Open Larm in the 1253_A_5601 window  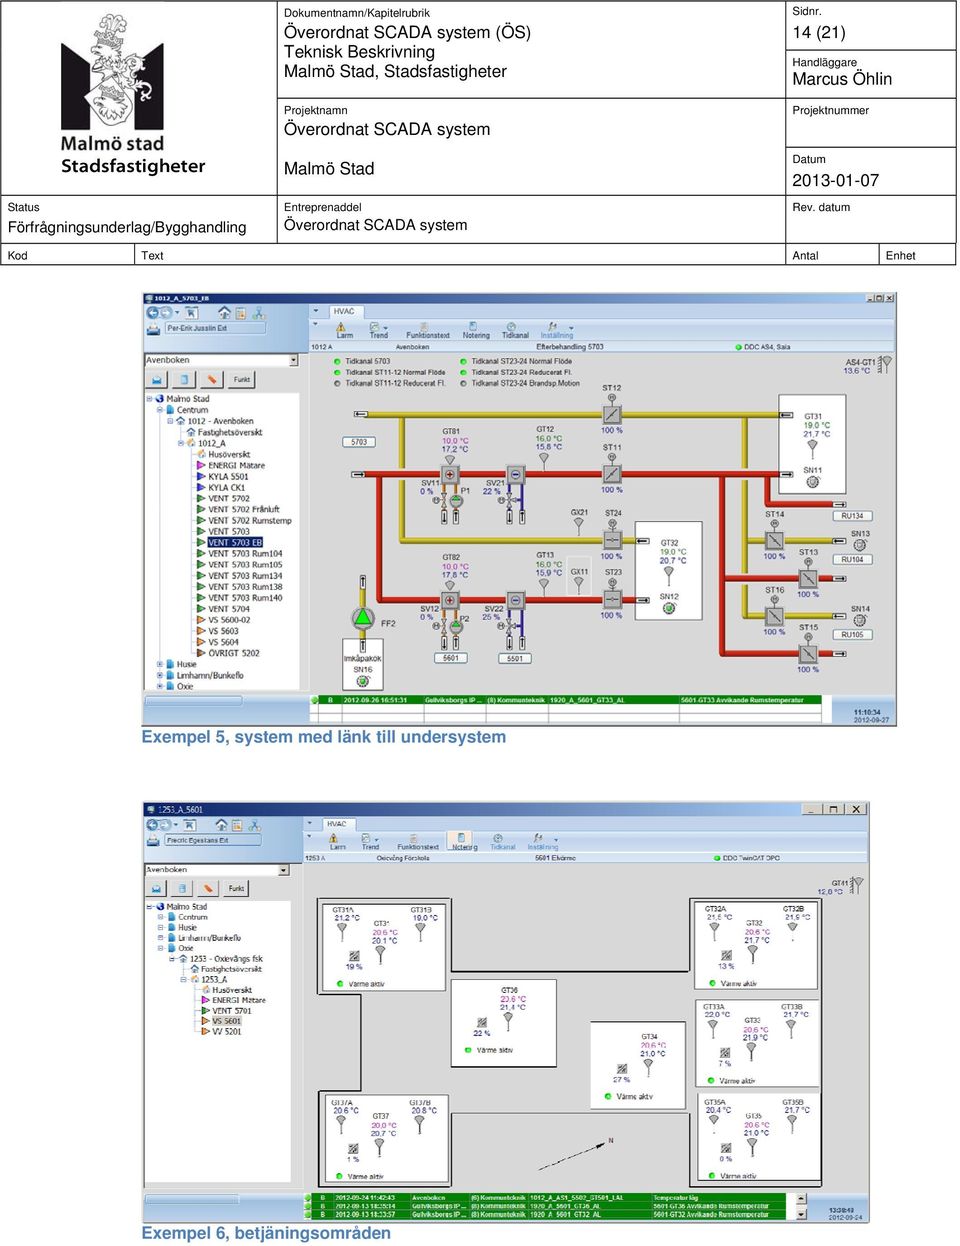coord(338,841)
